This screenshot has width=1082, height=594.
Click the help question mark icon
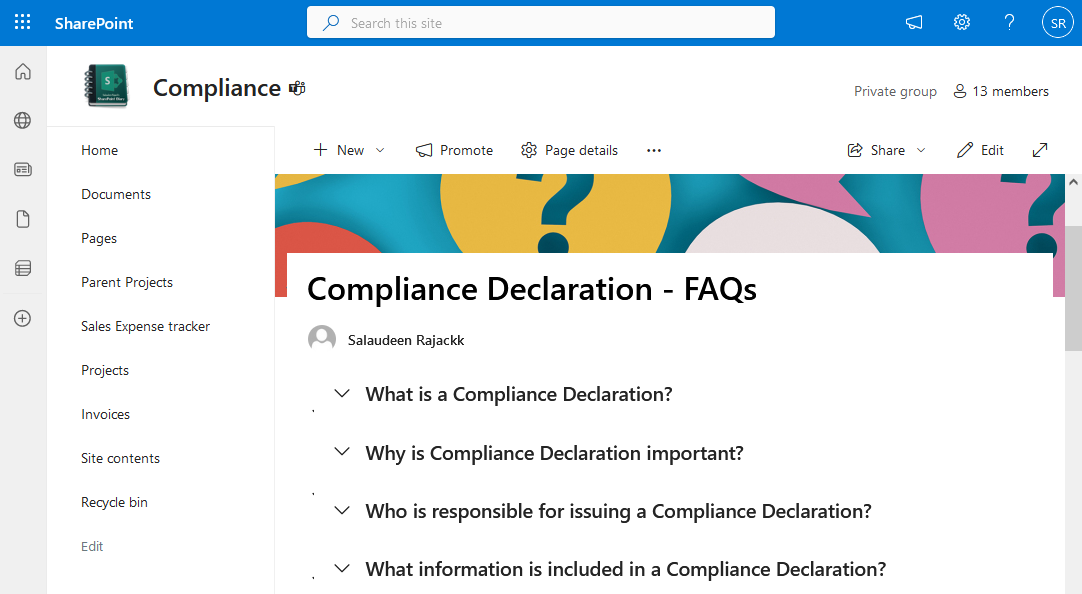tap(1009, 23)
